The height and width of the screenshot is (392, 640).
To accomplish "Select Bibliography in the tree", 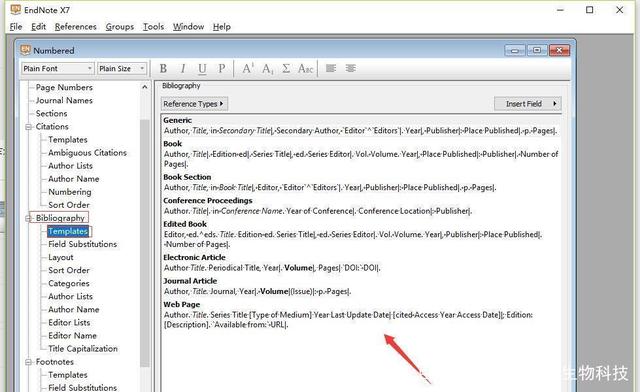I will 60,218.
